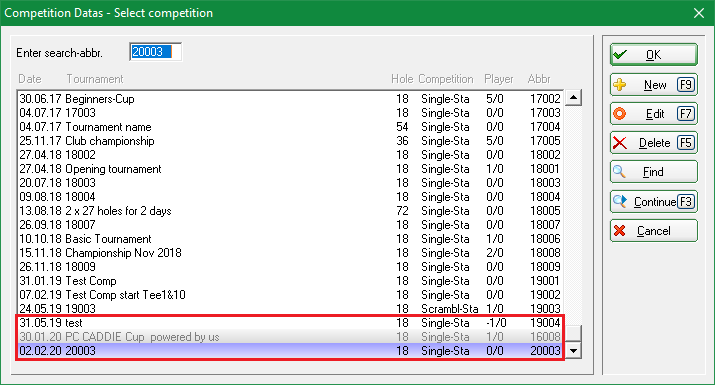Click the yellow plus New icon
Screen dimensions: 715x385
pos(620,84)
